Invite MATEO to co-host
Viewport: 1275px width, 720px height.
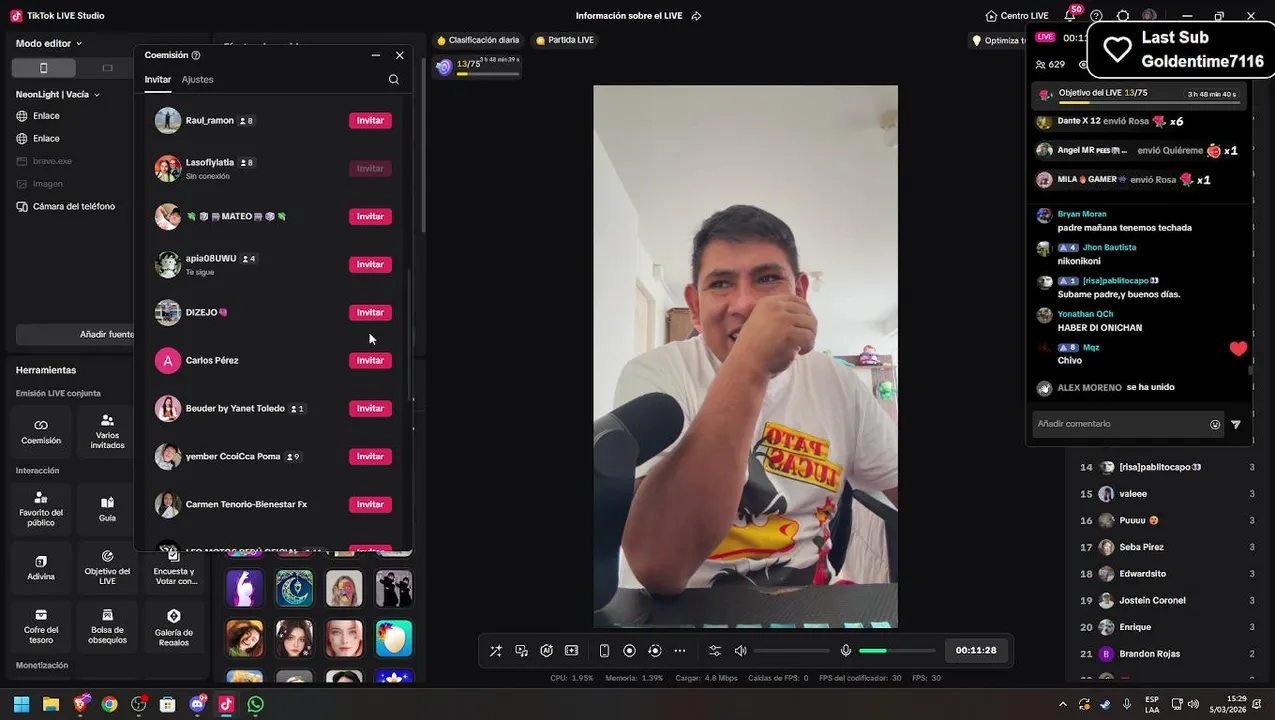click(370, 216)
